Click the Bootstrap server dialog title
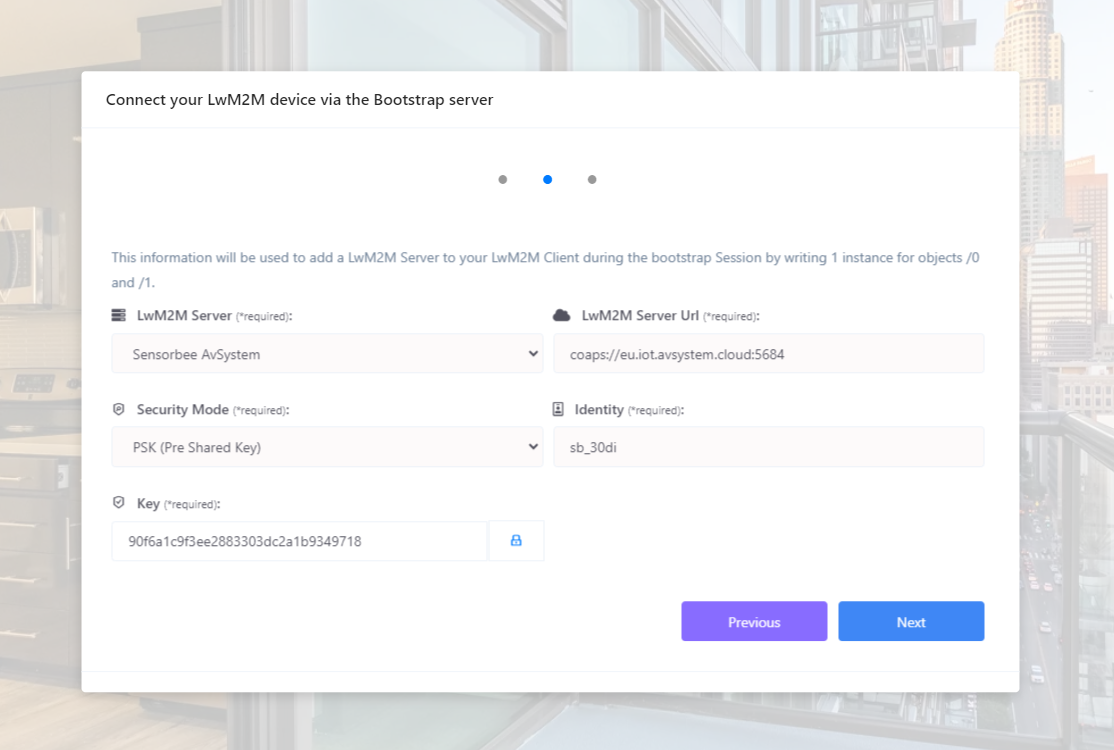Image resolution: width=1114 pixels, height=750 pixels. 299,99
